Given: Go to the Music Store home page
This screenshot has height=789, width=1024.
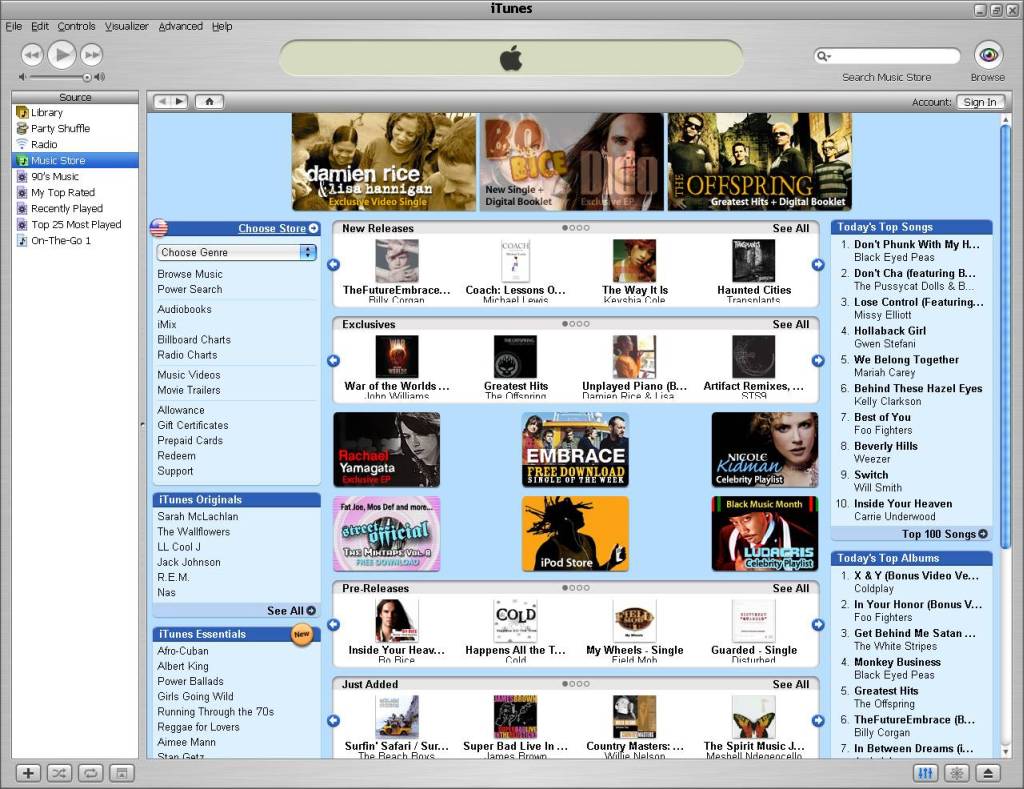Looking at the screenshot, I should coord(209,101).
